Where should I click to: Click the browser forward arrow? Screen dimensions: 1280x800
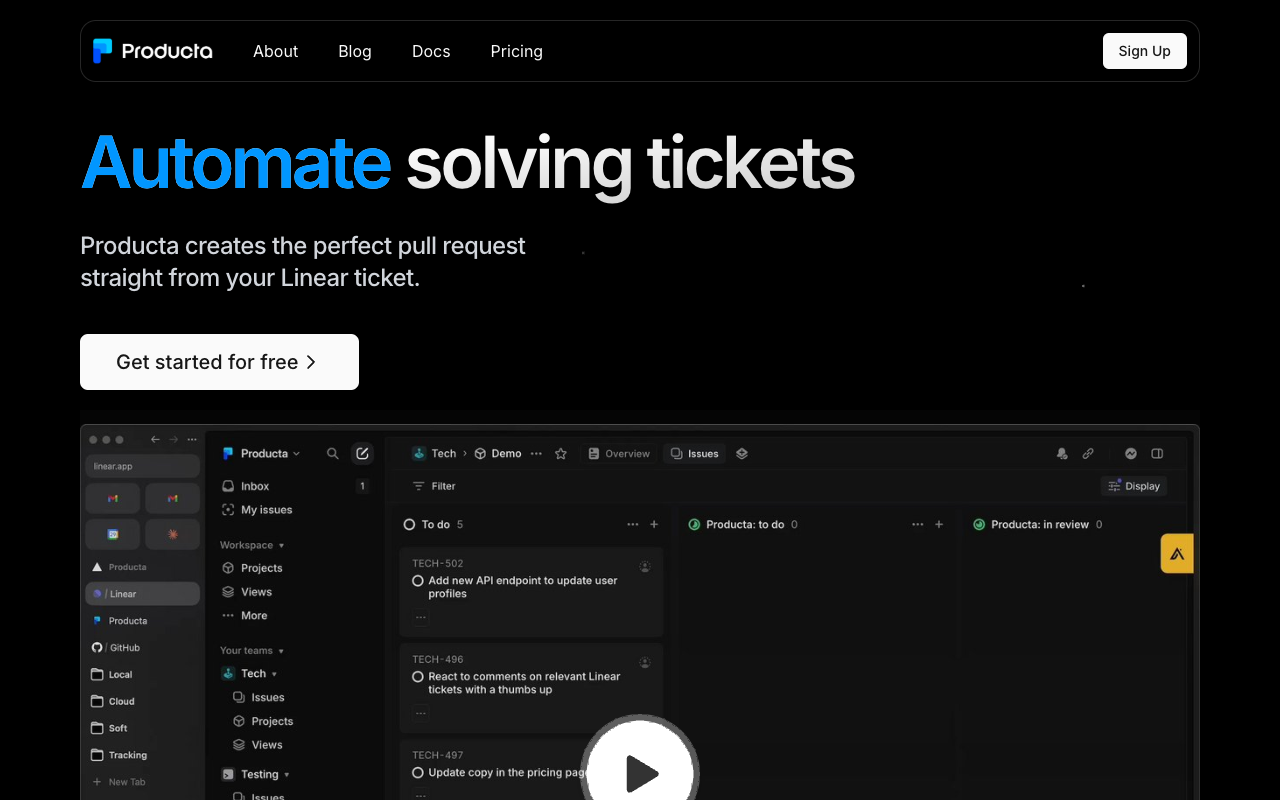(174, 439)
